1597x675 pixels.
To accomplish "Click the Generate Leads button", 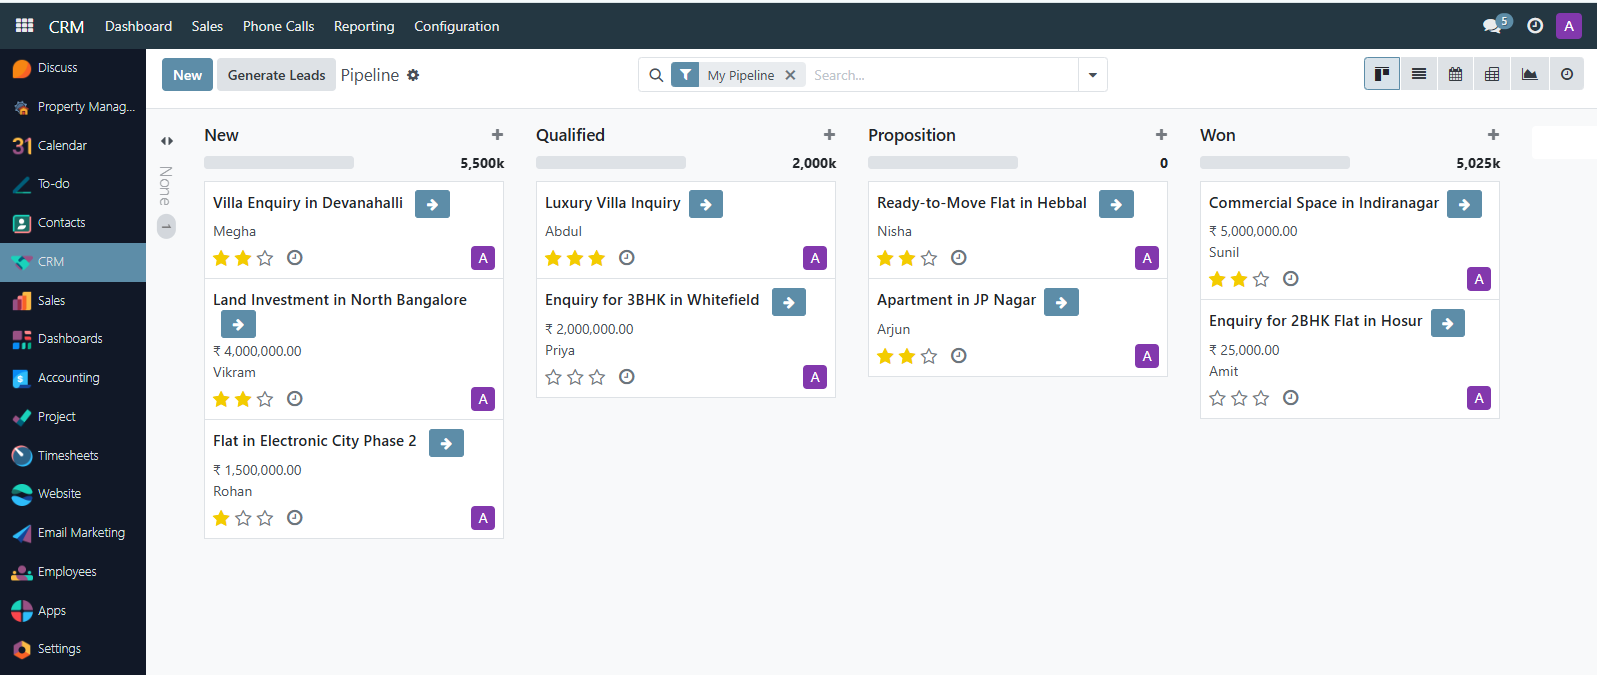I will coord(276,75).
